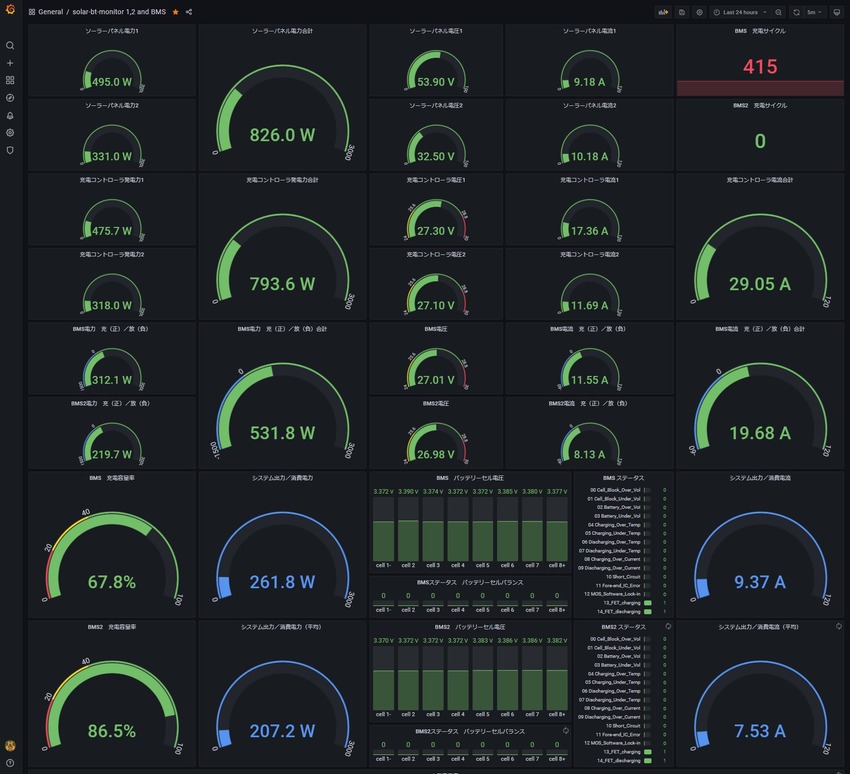Click the red 415 charge cycle value
Image resolution: width=850 pixels, height=774 pixels.
point(760,67)
